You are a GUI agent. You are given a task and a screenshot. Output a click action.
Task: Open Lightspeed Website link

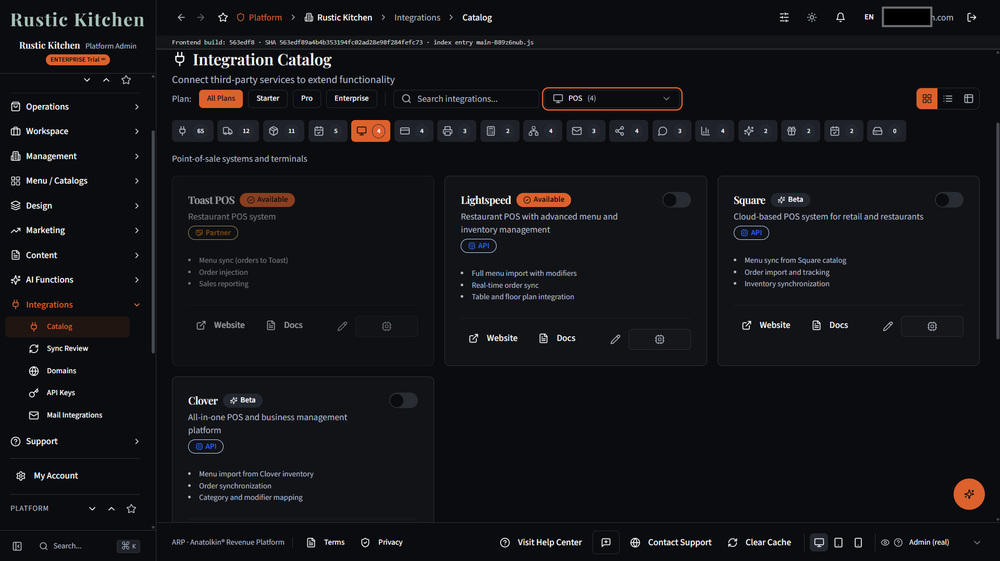(493, 339)
